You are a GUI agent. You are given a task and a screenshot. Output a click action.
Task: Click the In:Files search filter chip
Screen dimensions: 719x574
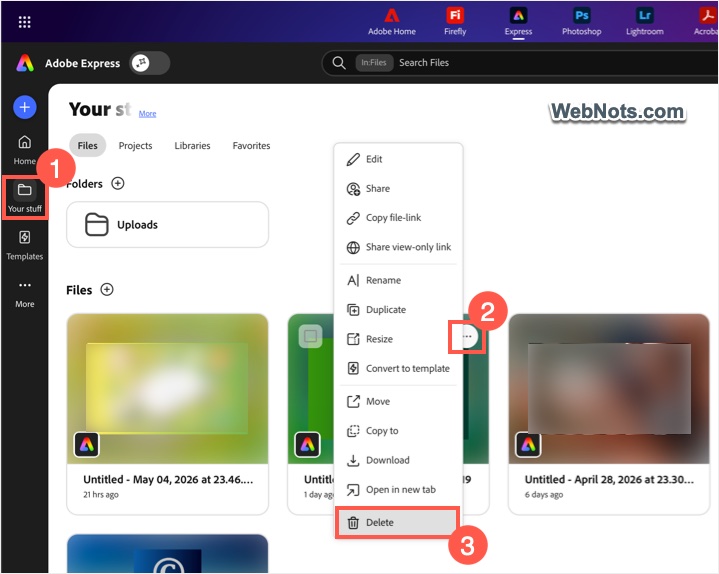click(374, 63)
